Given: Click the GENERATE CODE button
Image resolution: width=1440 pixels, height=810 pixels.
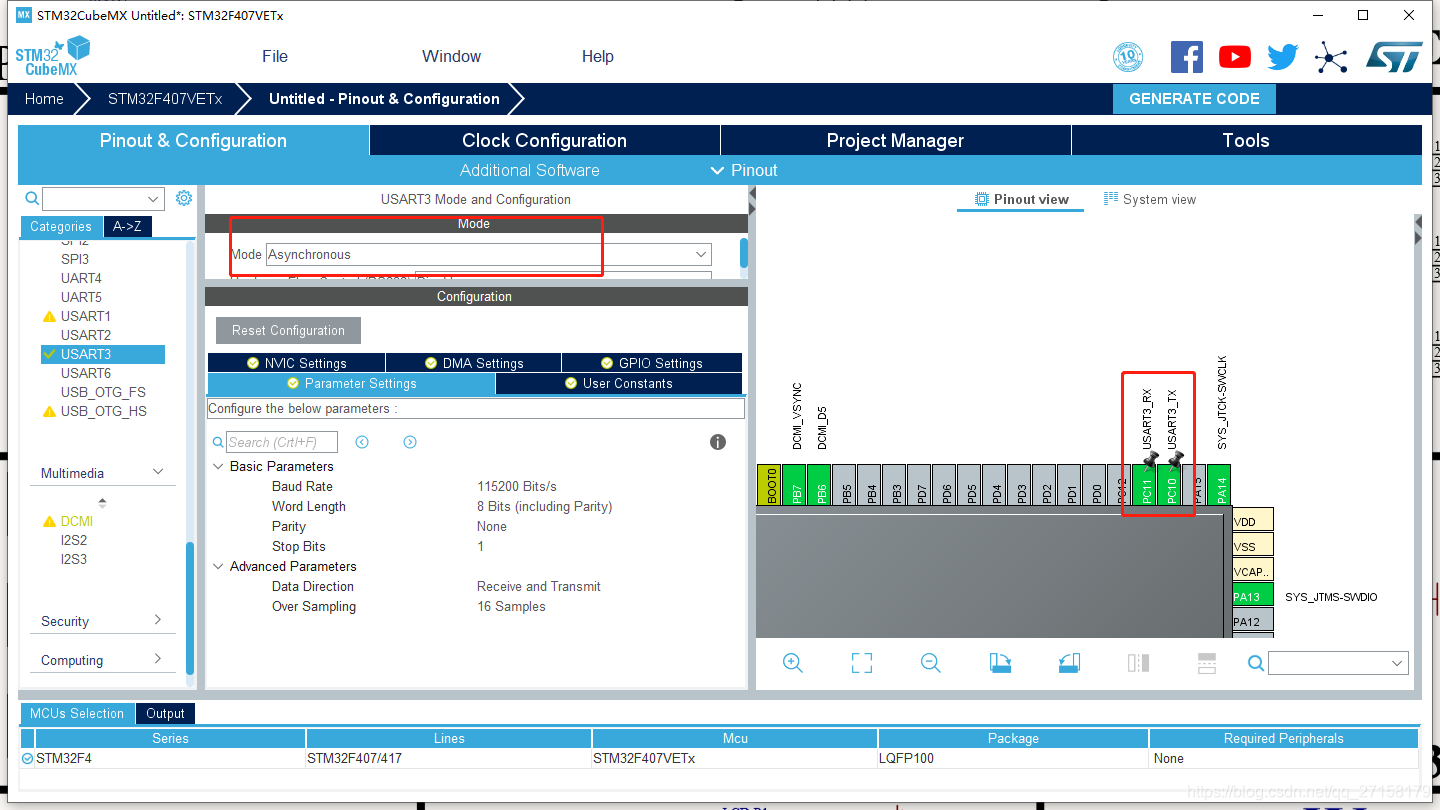Looking at the screenshot, I should (1194, 99).
